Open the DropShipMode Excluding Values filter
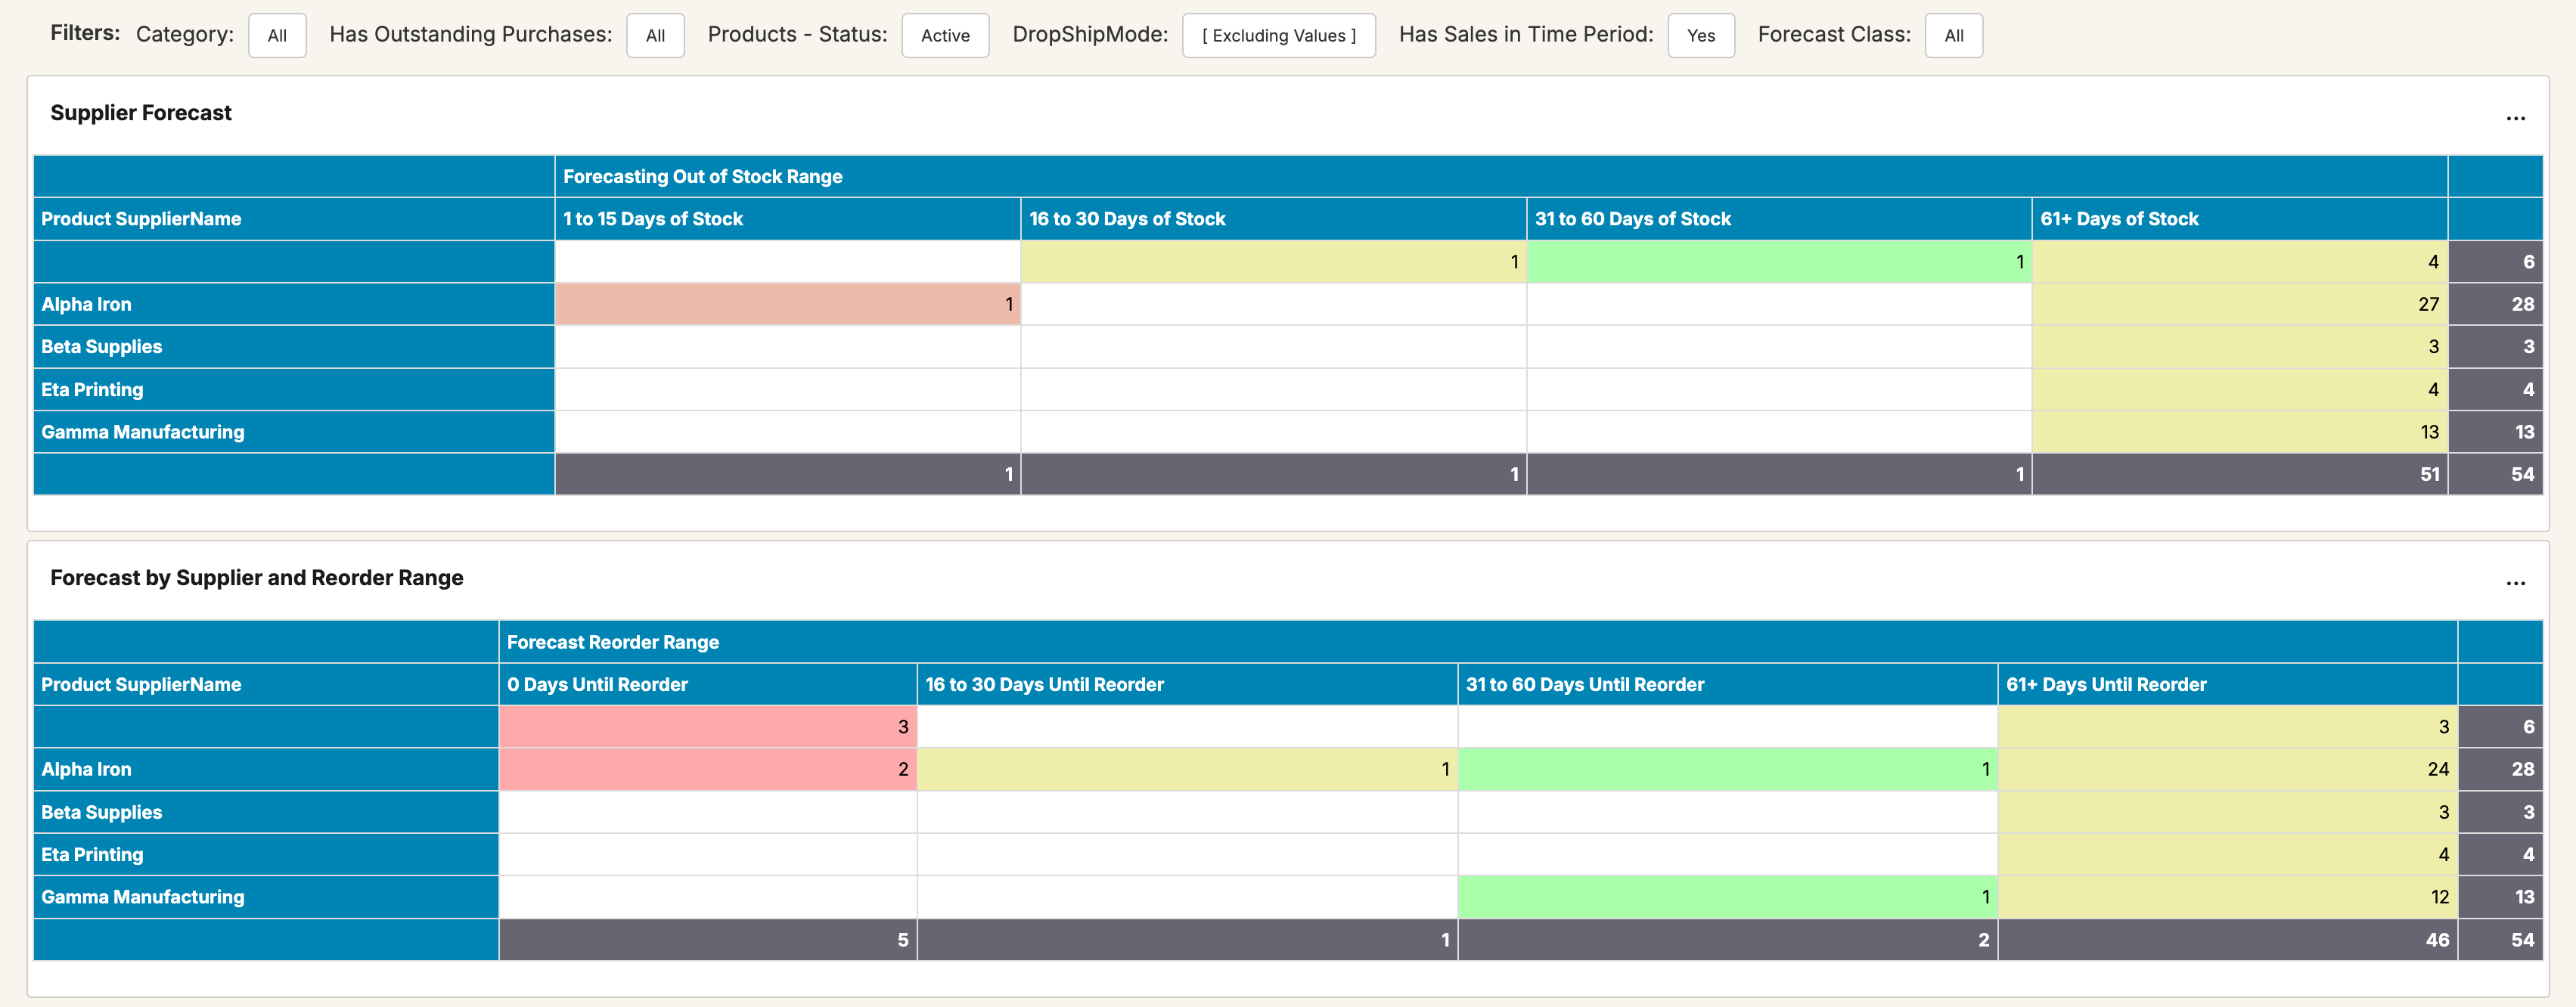This screenshot has width=2576, height=1007. point(1278,36)
